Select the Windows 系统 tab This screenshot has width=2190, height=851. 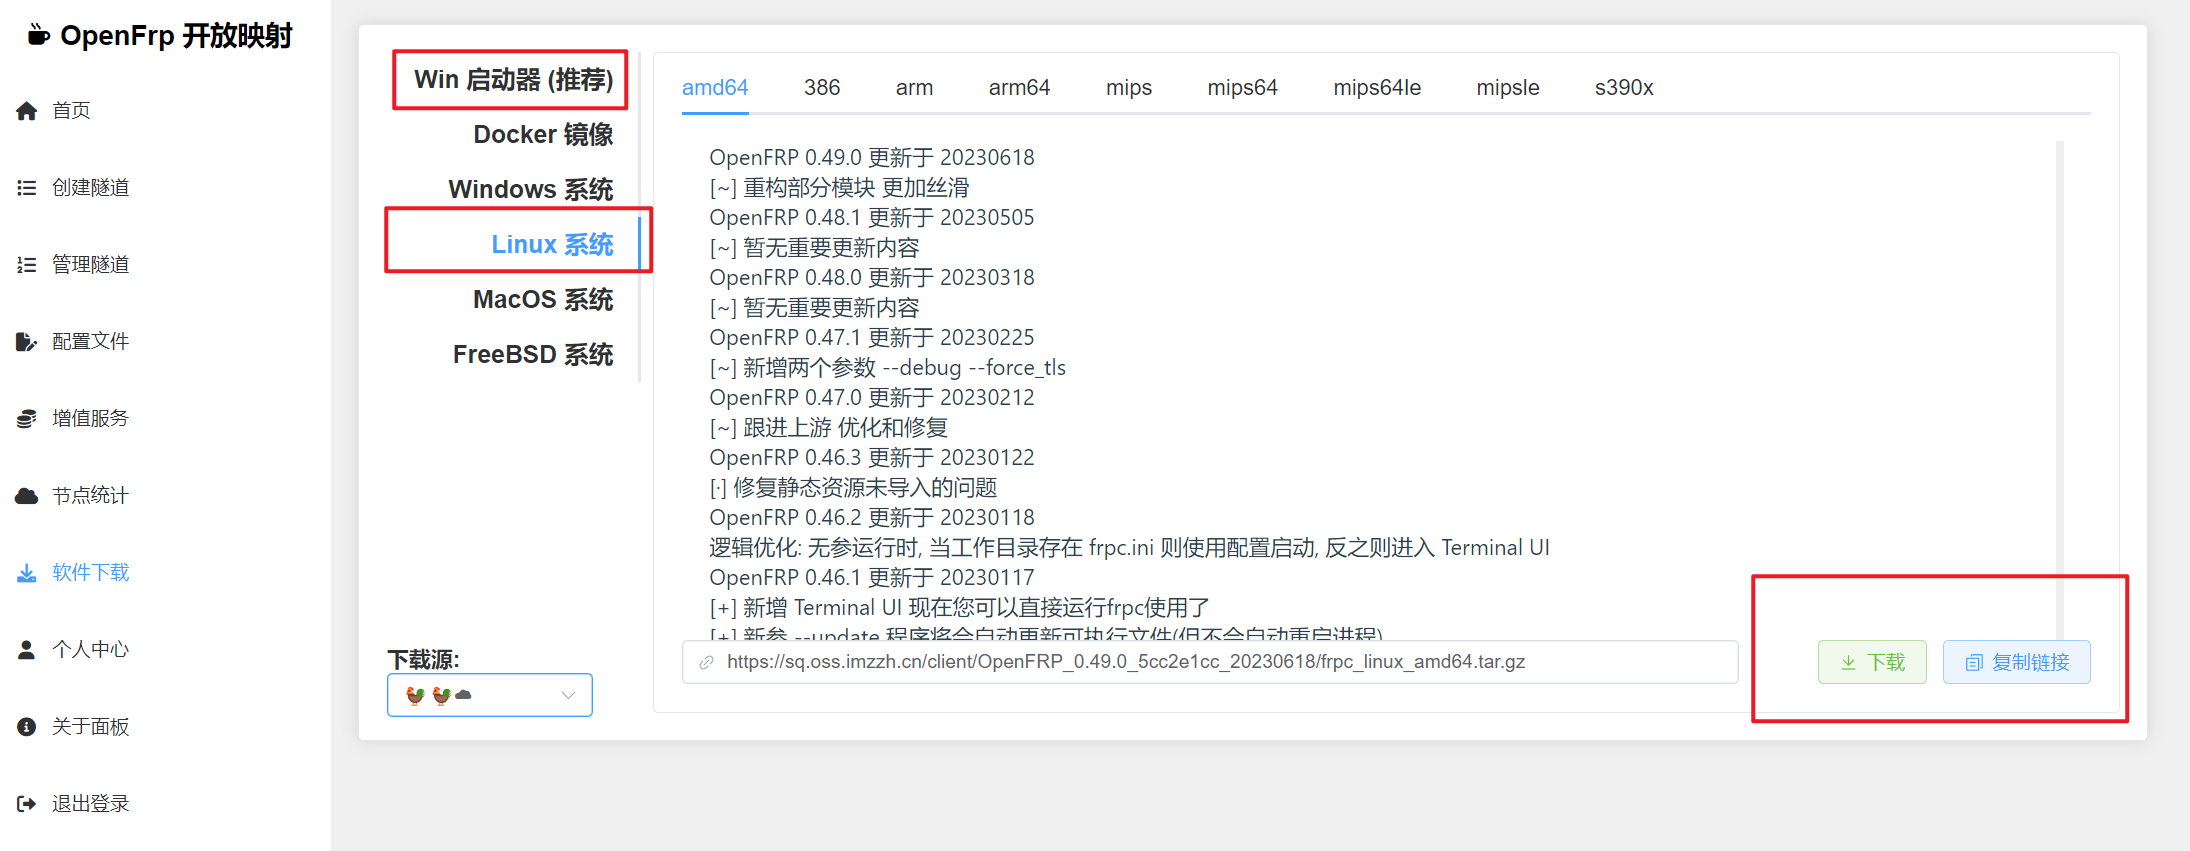[531, 190]
